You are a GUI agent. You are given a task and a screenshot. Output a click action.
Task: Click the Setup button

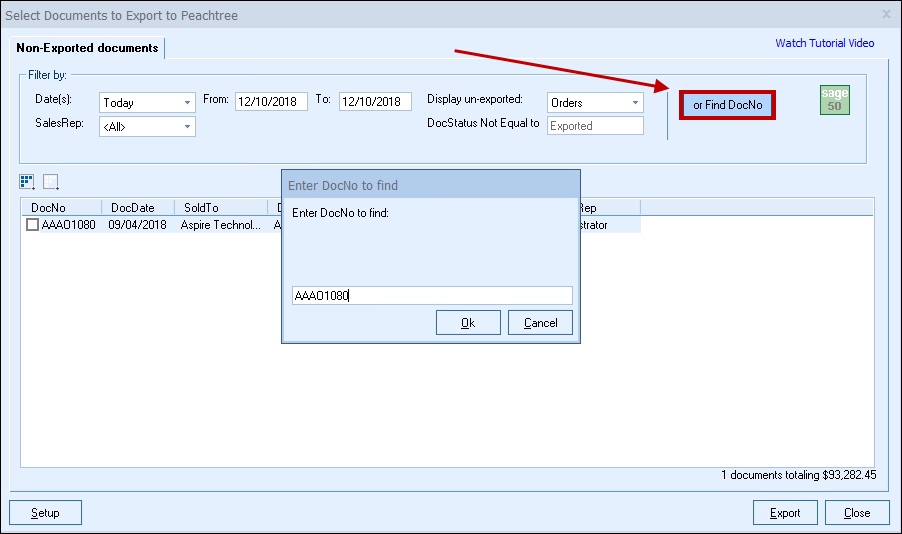(x=45, y=513)
